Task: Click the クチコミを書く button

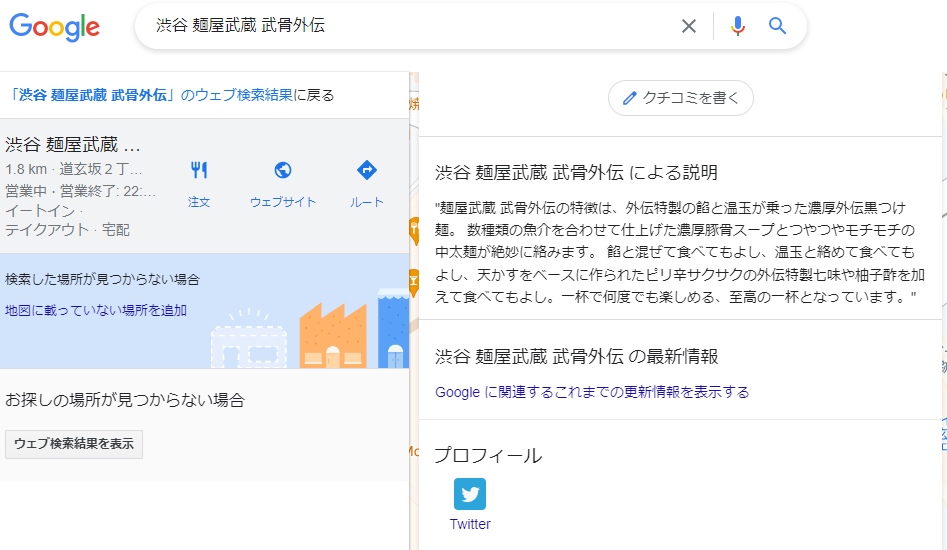Action: click(x=681, y=98)
